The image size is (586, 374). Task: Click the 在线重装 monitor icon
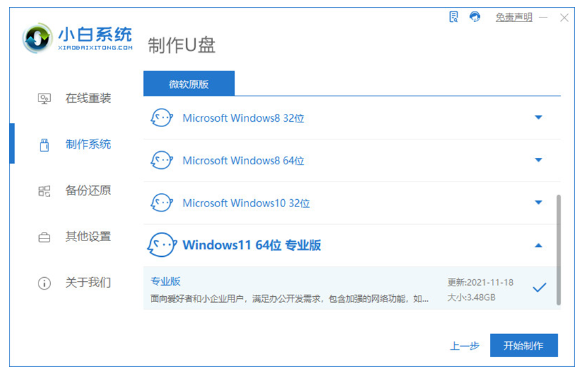click(44, 99)
